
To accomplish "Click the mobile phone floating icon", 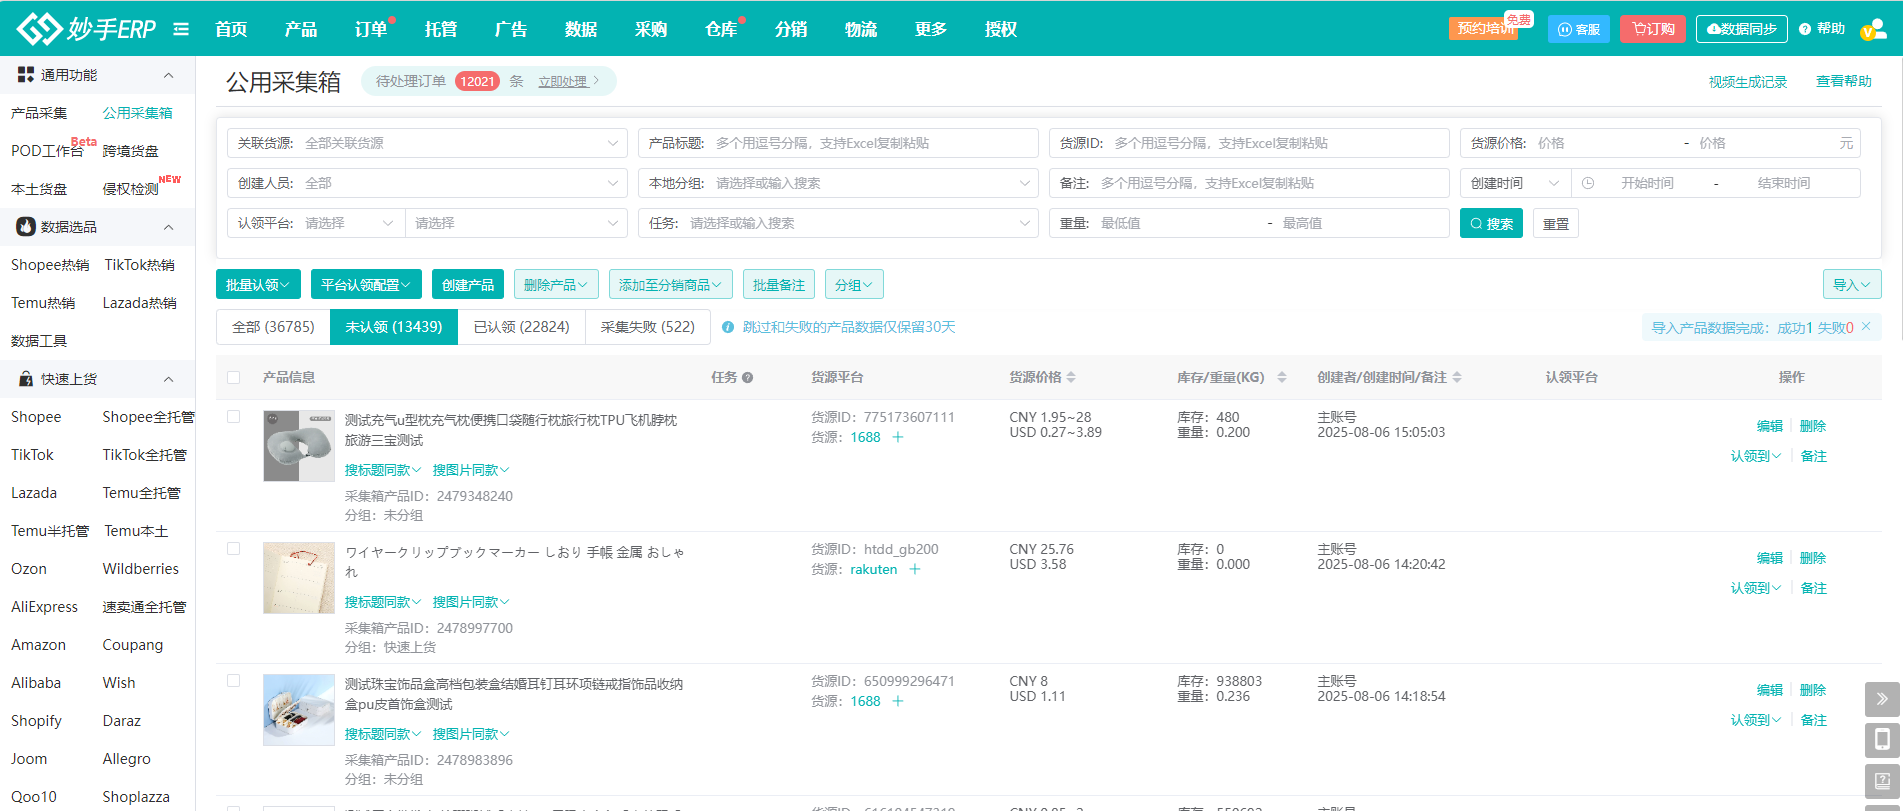I will [1881, 740].
